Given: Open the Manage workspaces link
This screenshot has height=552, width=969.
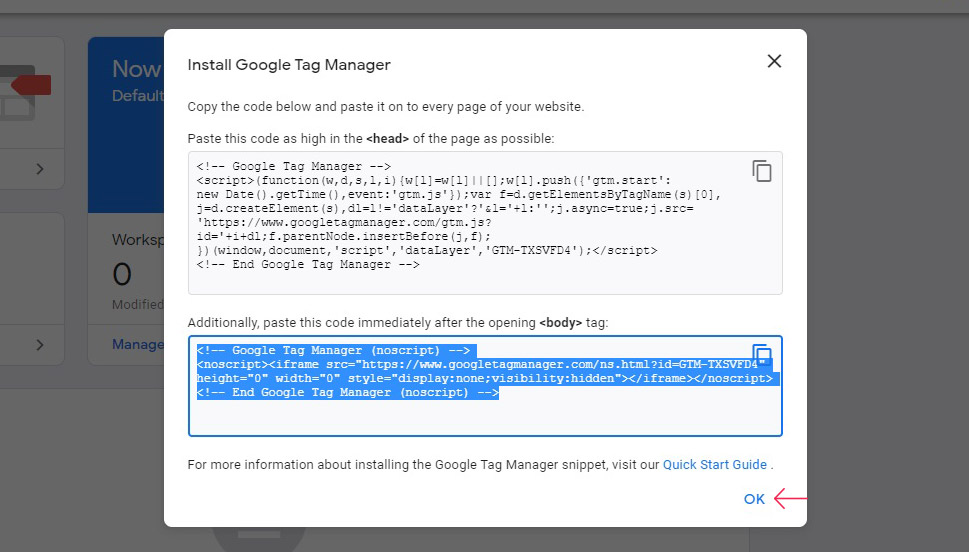Looking at the screenshot, I should (x=138, y=344).
